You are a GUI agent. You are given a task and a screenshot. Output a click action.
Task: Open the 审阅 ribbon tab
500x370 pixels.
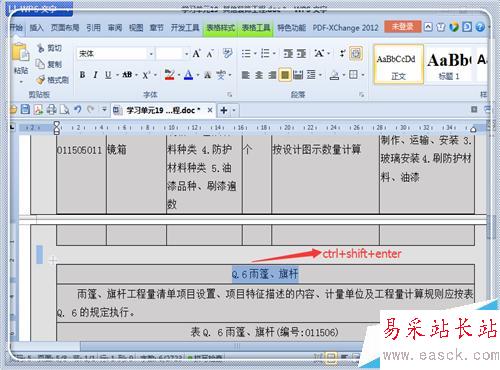click(x=115, y=28)
